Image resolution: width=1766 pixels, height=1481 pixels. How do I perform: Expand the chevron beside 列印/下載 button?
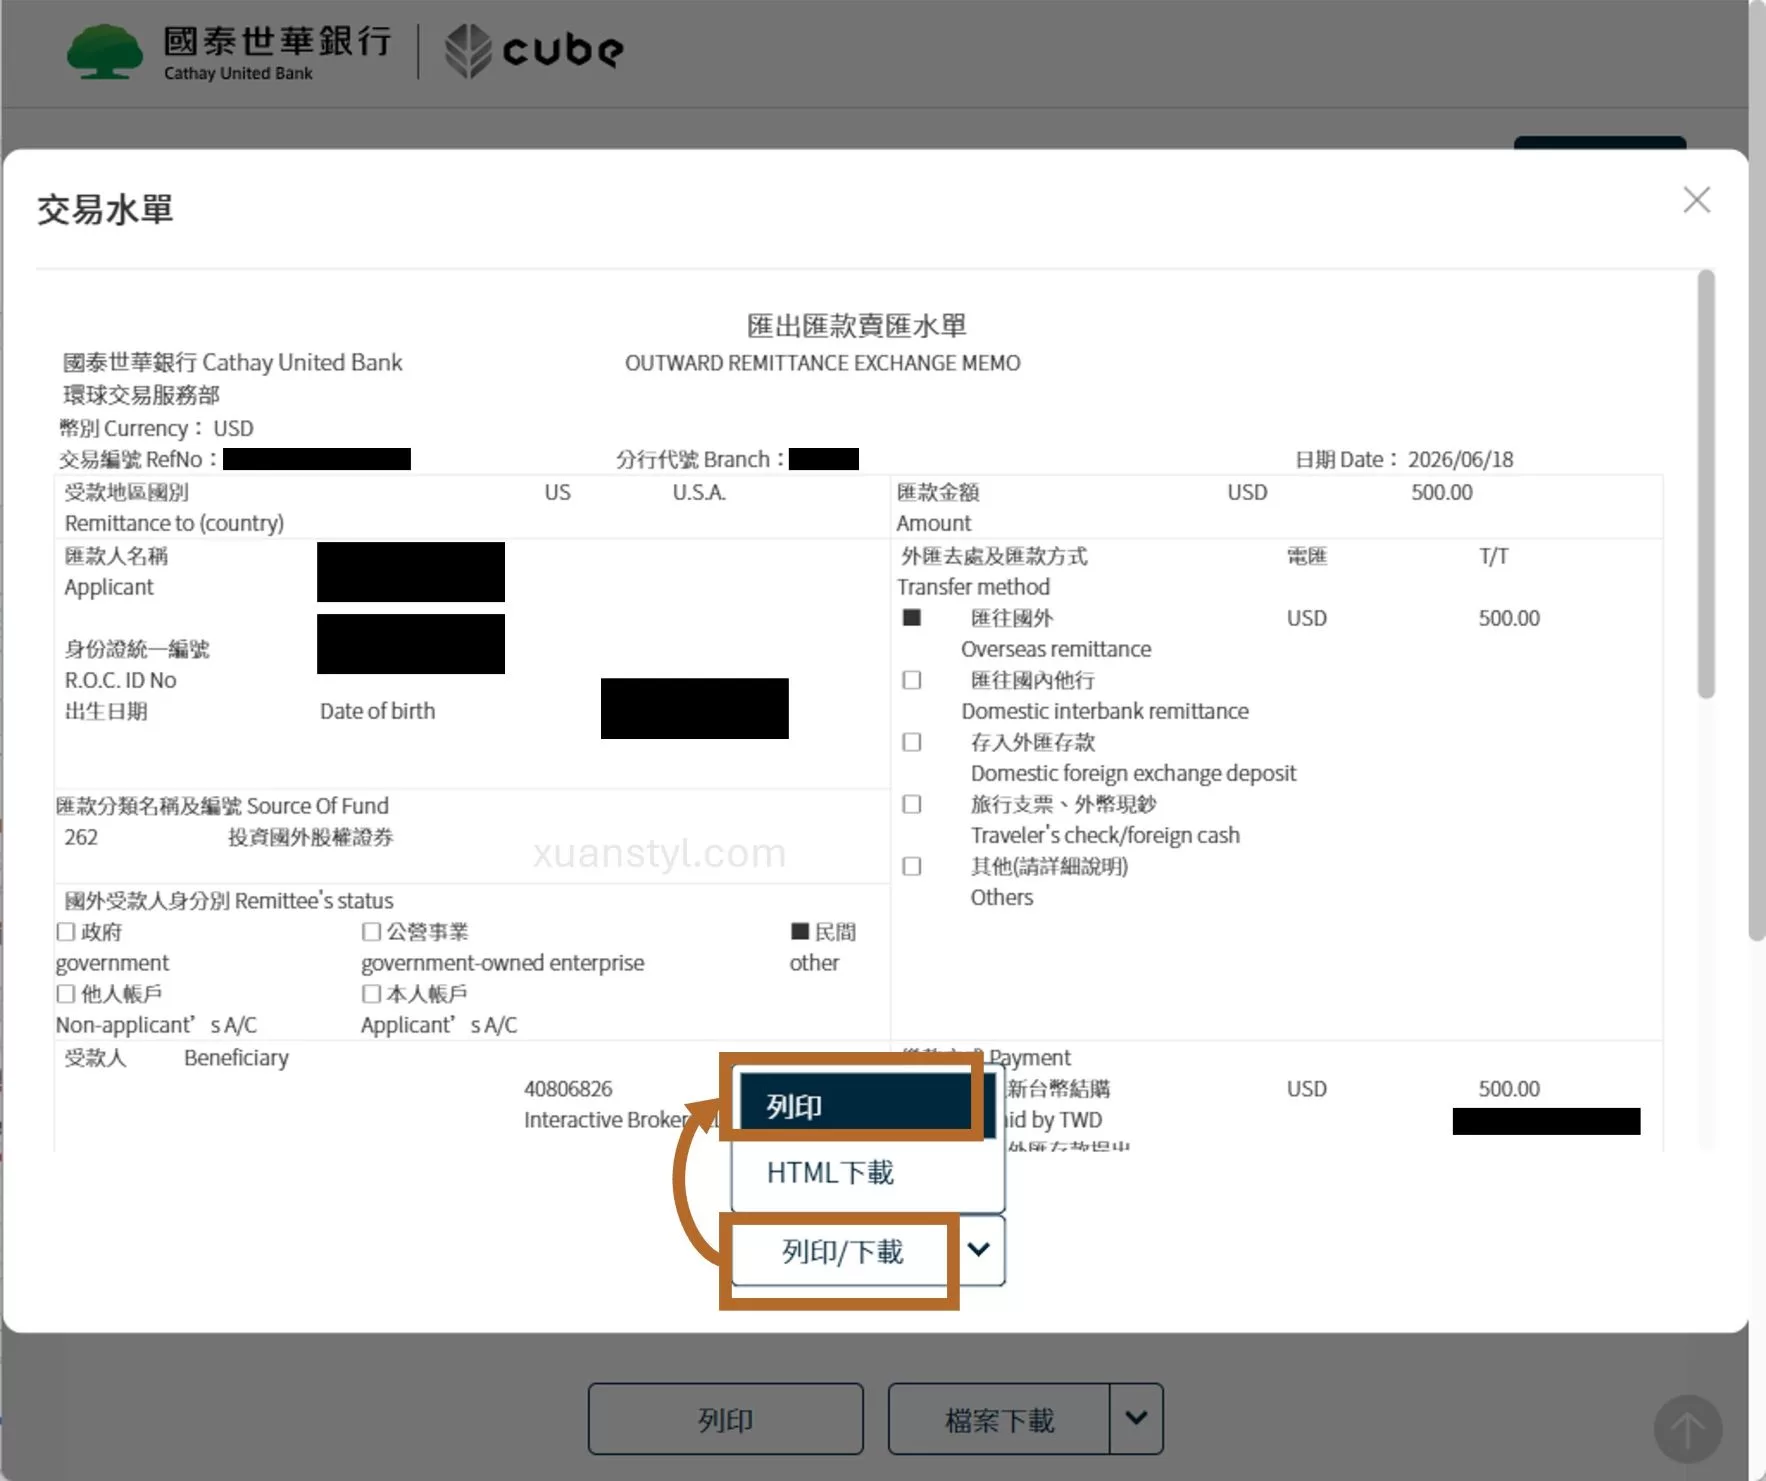tap(979, 1250)
